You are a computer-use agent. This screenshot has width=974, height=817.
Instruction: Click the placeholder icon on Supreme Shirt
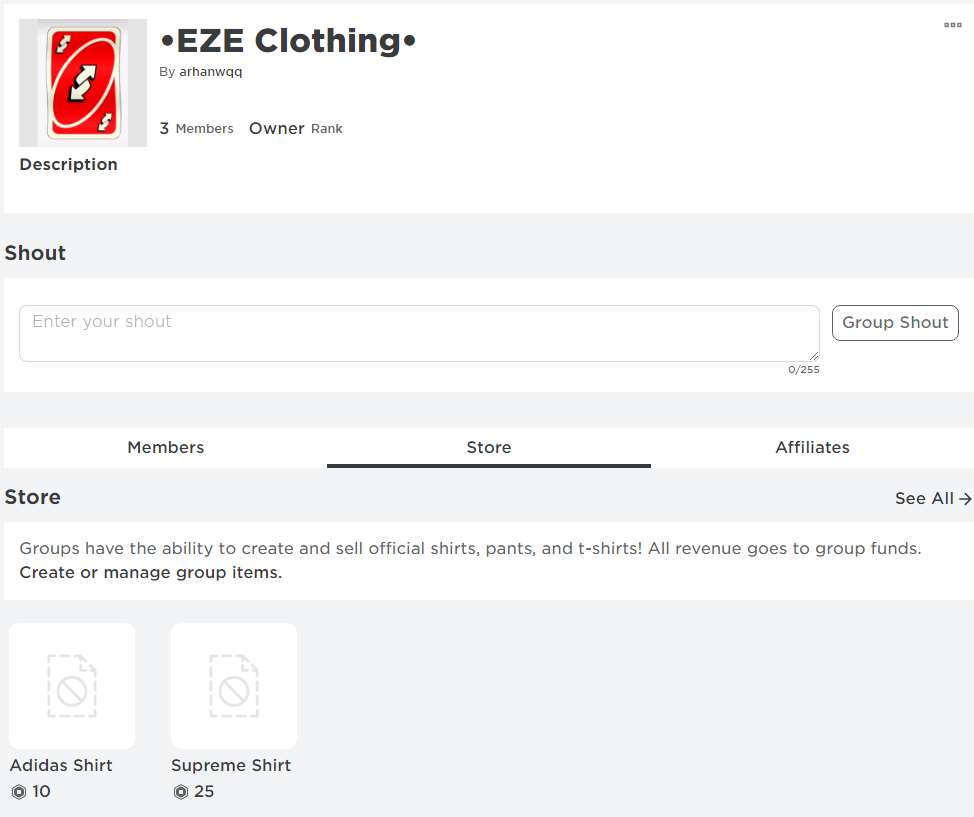[234, 686]
